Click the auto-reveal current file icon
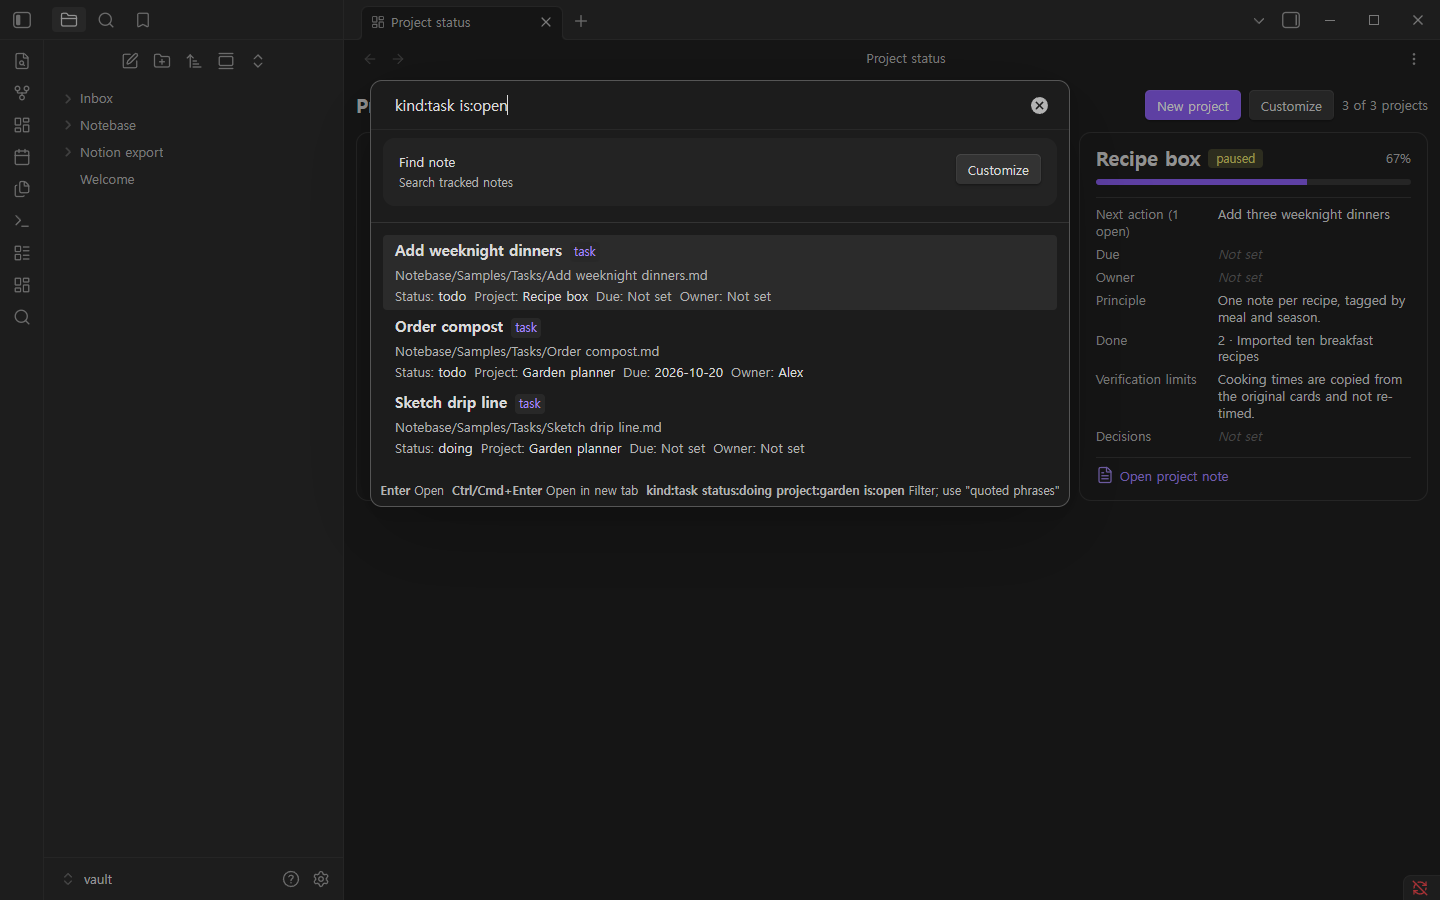 pyautogui.click(x=226, y=61)
